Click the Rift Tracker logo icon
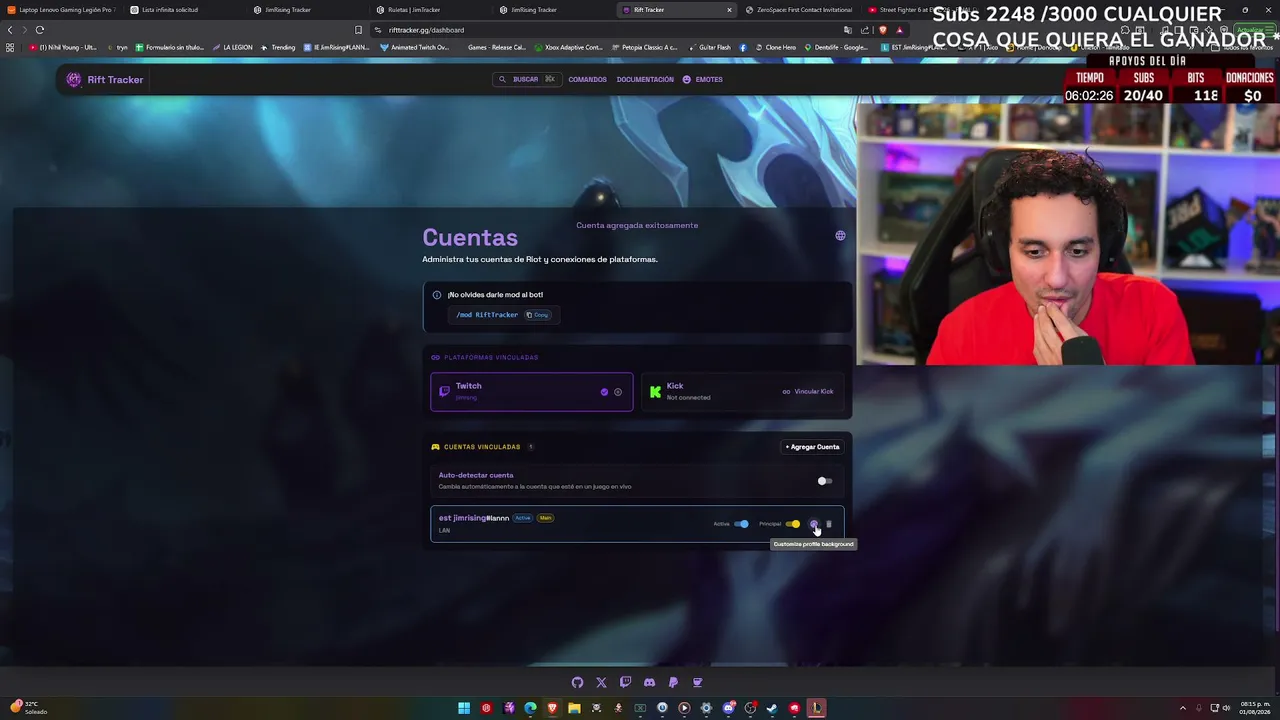1280x720 pixels. 74,80
